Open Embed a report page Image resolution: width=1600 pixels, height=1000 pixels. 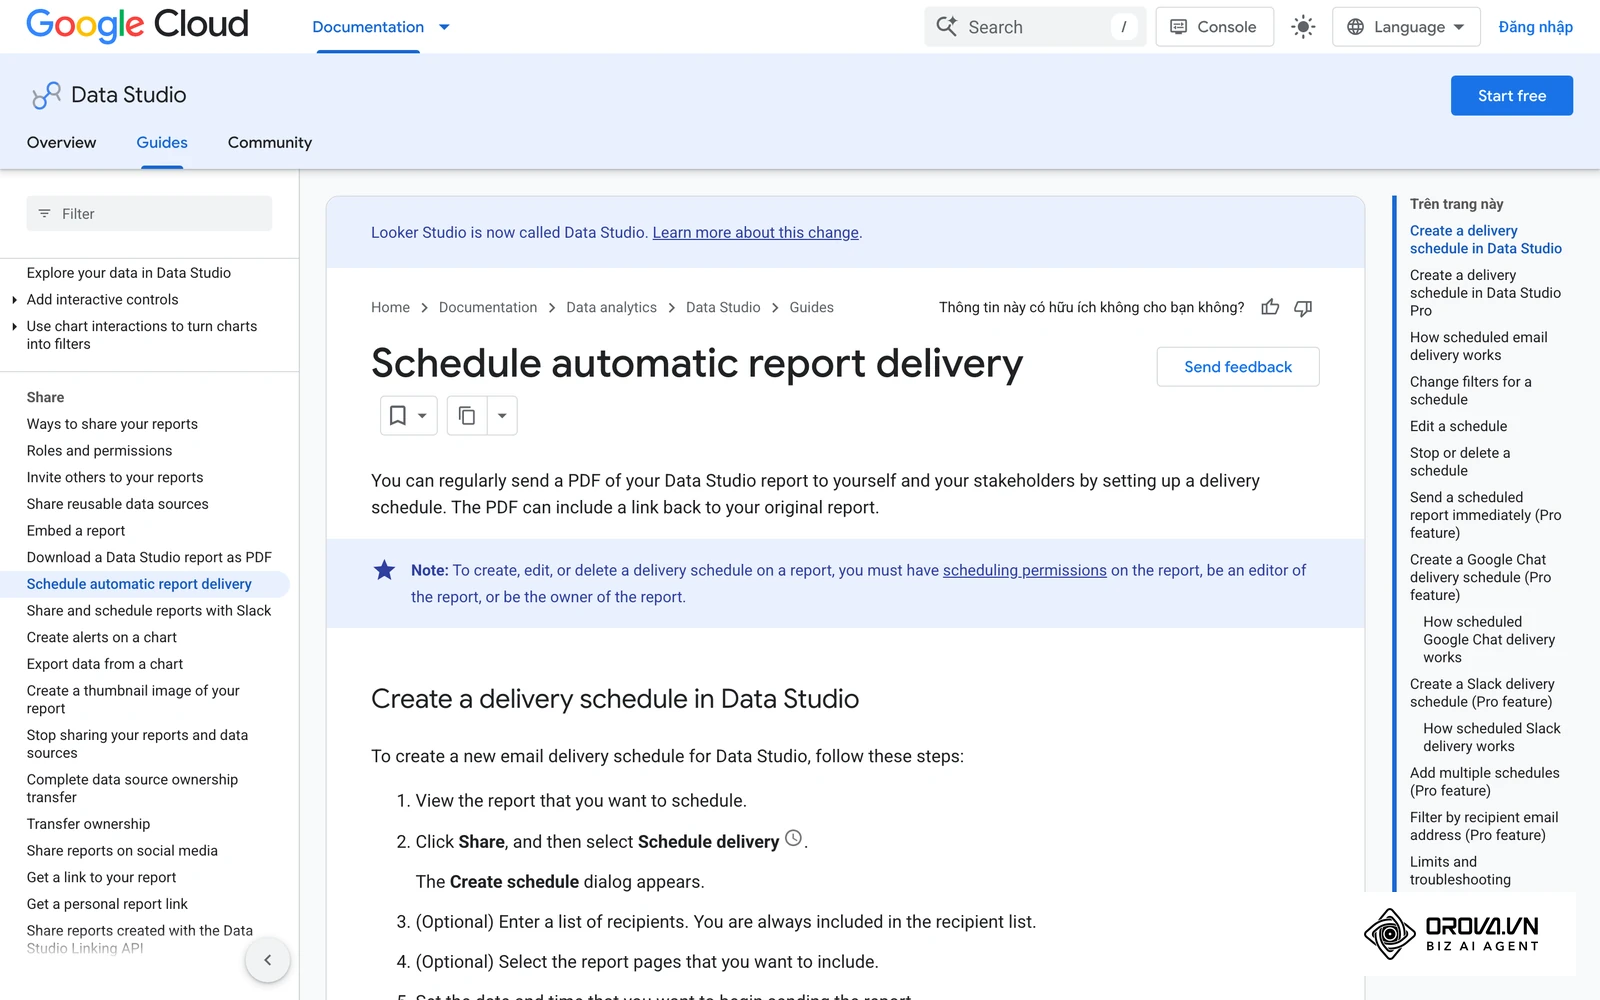pyautogui.click(x=76, y=531)
